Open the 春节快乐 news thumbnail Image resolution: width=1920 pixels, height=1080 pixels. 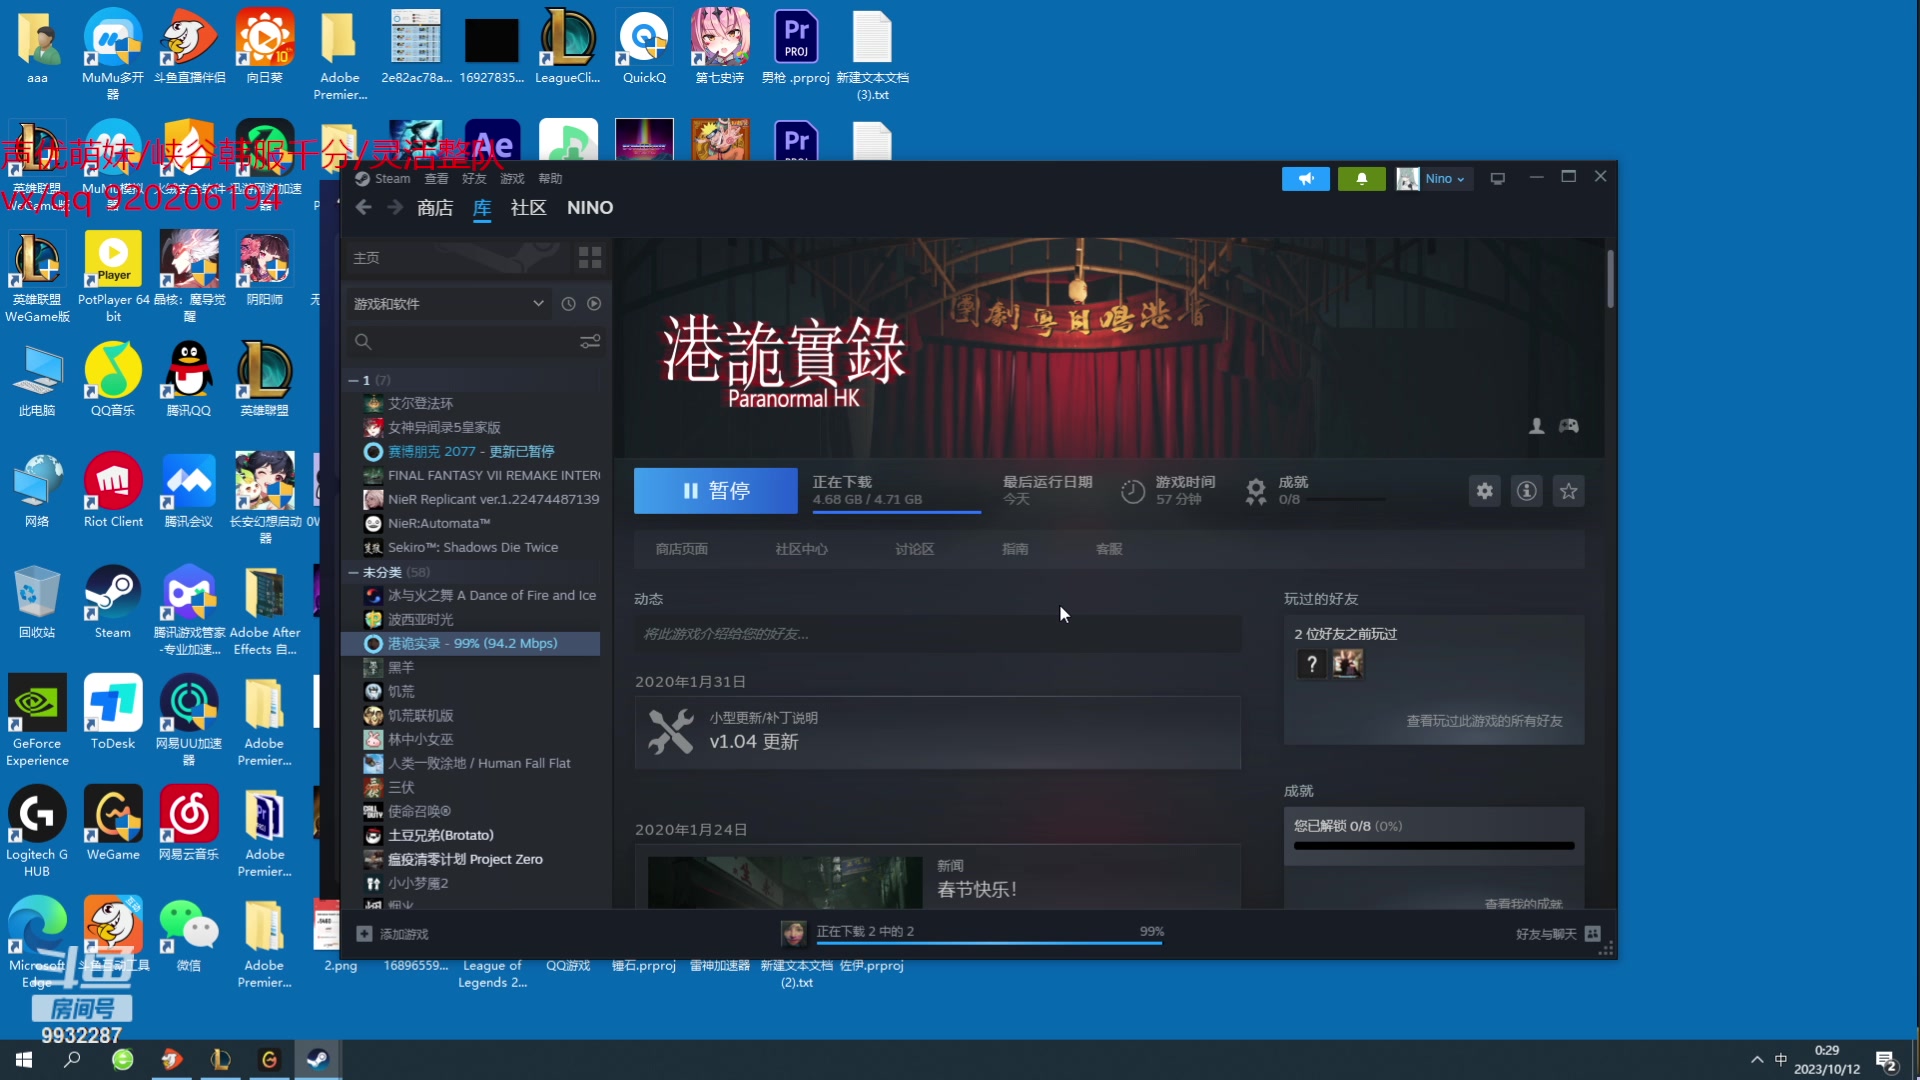785,882
